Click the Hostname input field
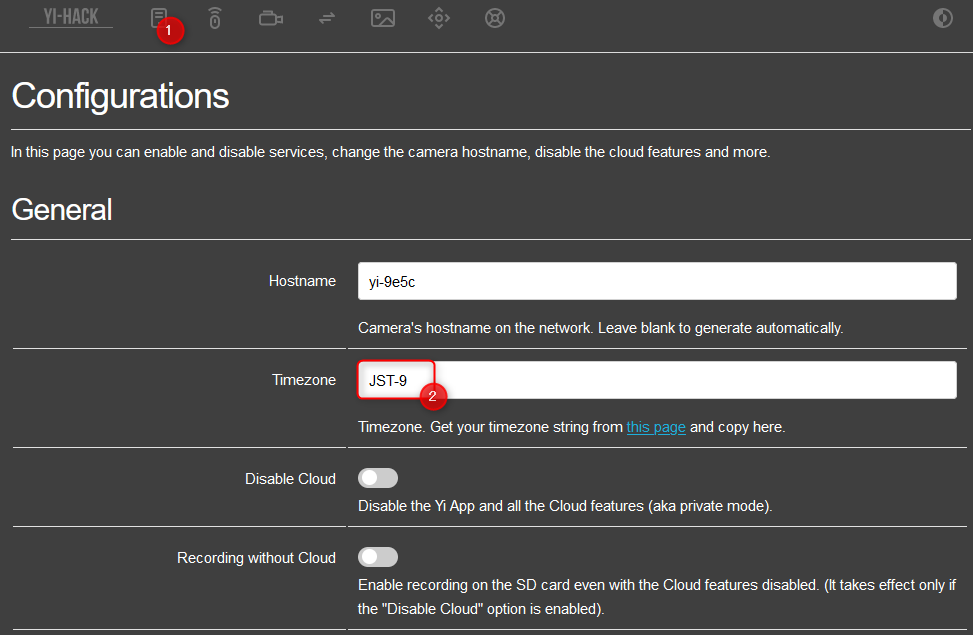This screenshot has width=973, height=635. click(x=657, y=281)
